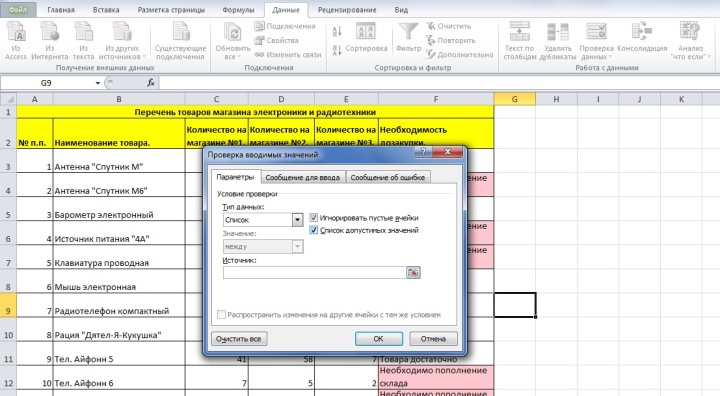Click the Очистить все button
The image size is (720, 396).
pos(239,339)
